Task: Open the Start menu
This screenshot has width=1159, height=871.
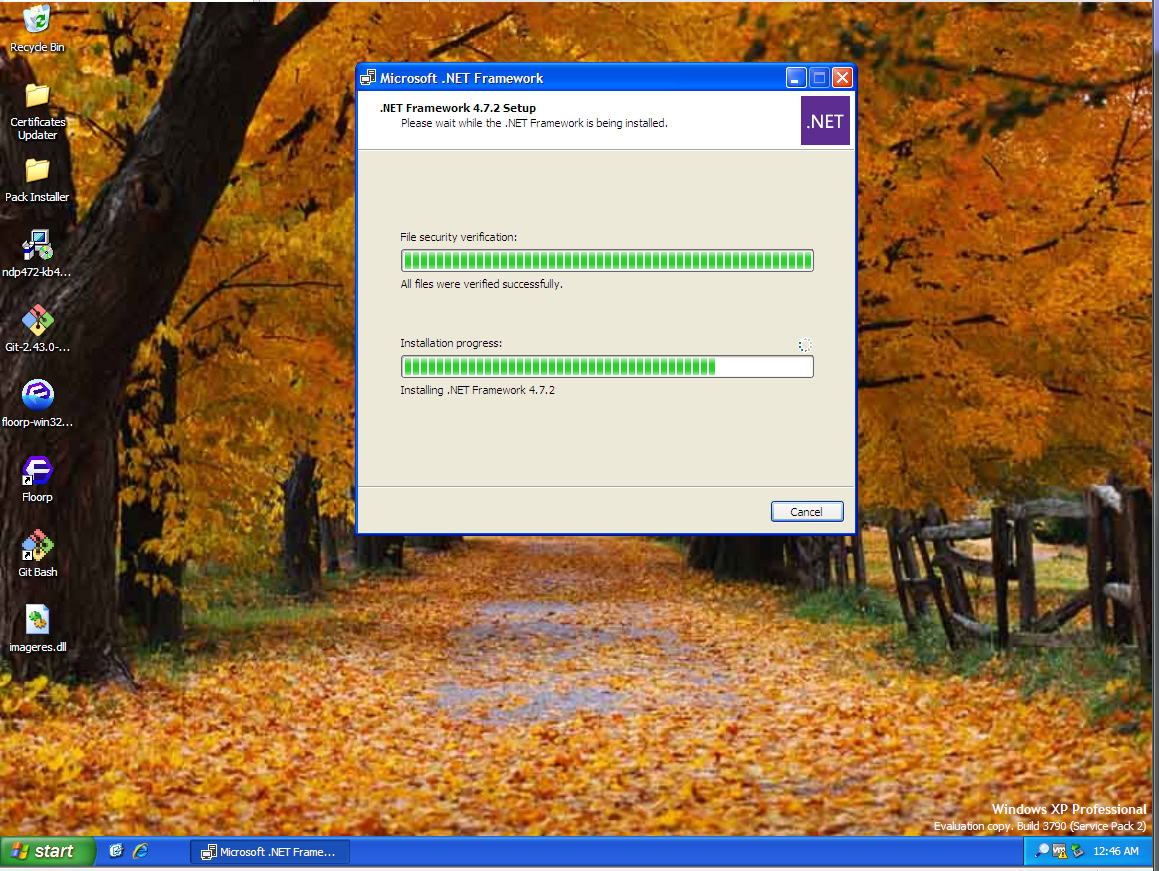Action: coord(47,852)
